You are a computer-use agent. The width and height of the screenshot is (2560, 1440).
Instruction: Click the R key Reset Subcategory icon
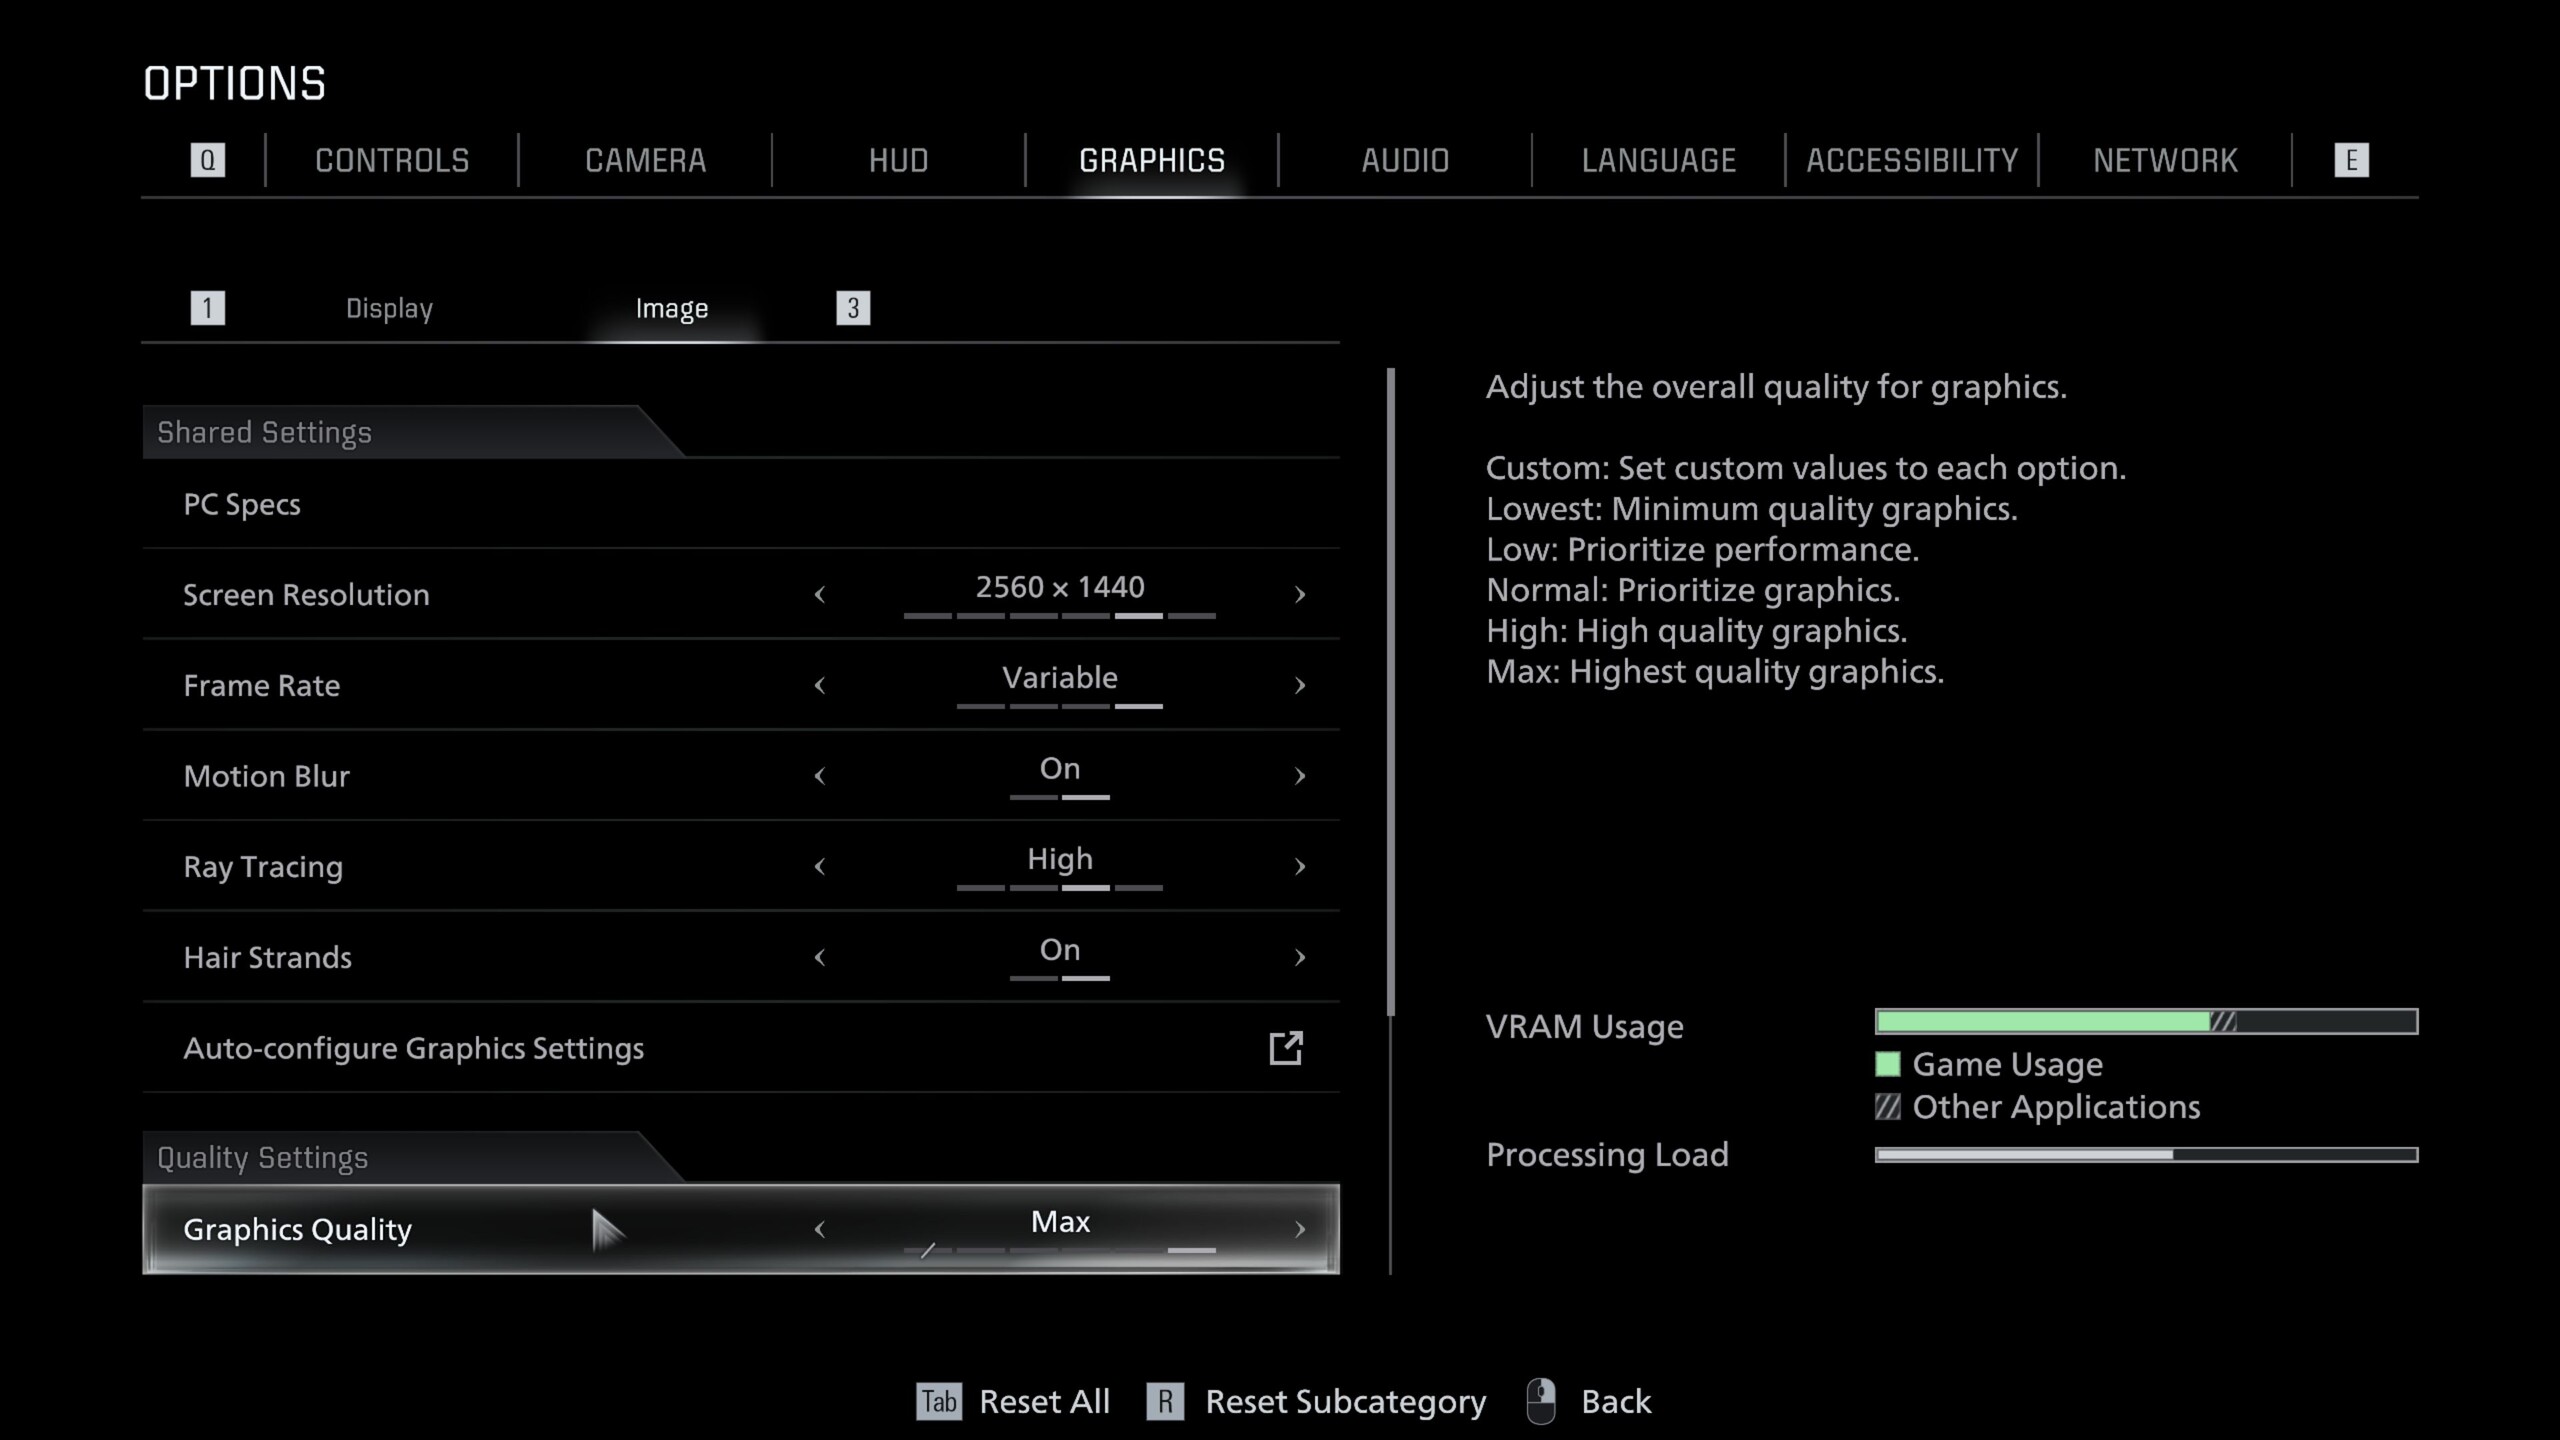click(1165, 1401)
